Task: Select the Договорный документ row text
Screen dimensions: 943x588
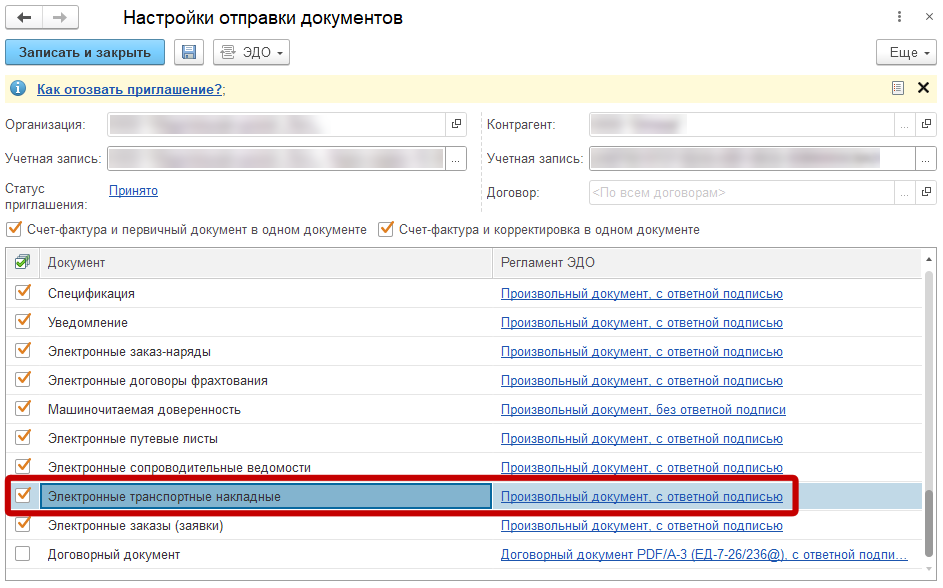Action: [x=114, y=555]
